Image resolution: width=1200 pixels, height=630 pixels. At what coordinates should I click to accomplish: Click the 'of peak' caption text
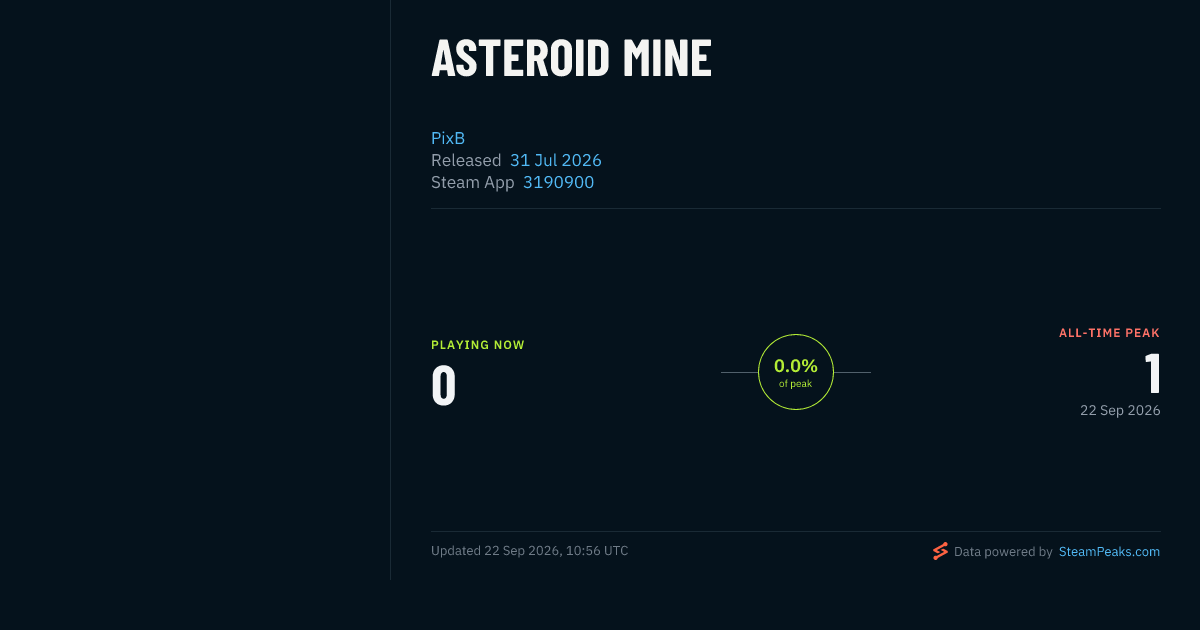796,384
